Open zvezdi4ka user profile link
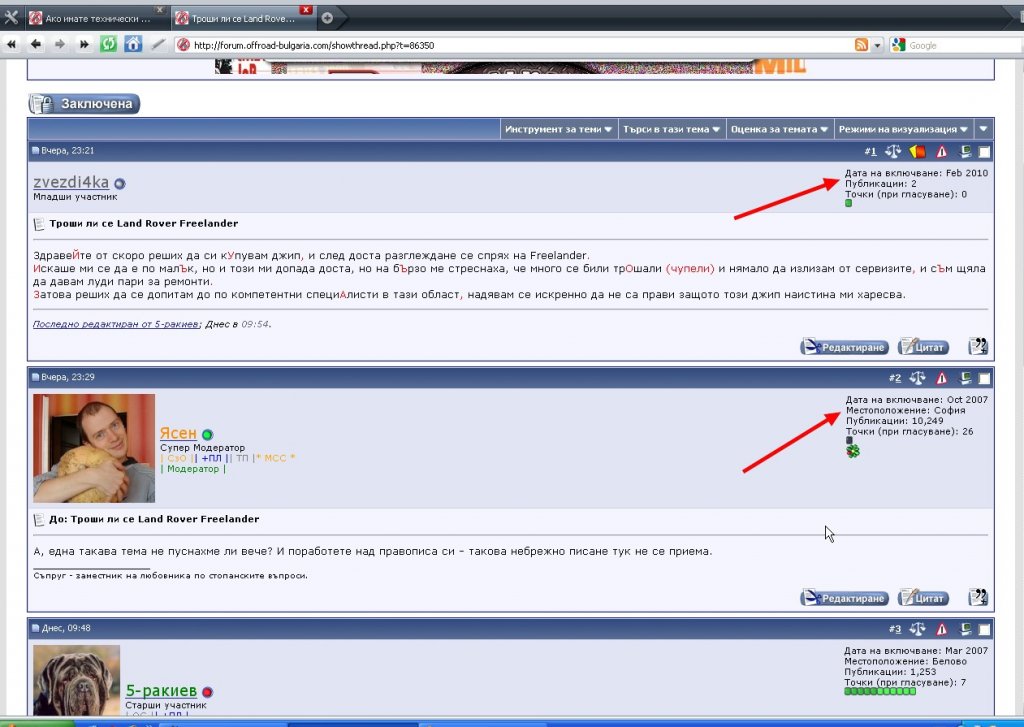Viewport: 1024px width, 727px height. click(71, 182)
